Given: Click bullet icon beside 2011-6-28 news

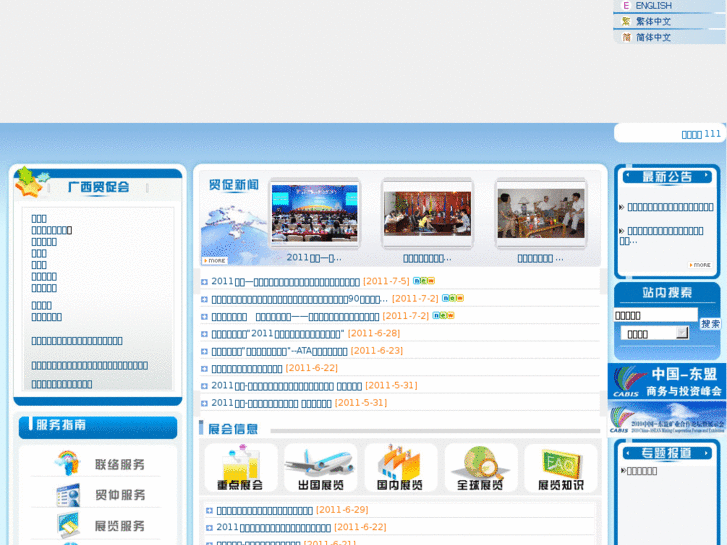Looking at the screenshot, I should click(204, 334).
